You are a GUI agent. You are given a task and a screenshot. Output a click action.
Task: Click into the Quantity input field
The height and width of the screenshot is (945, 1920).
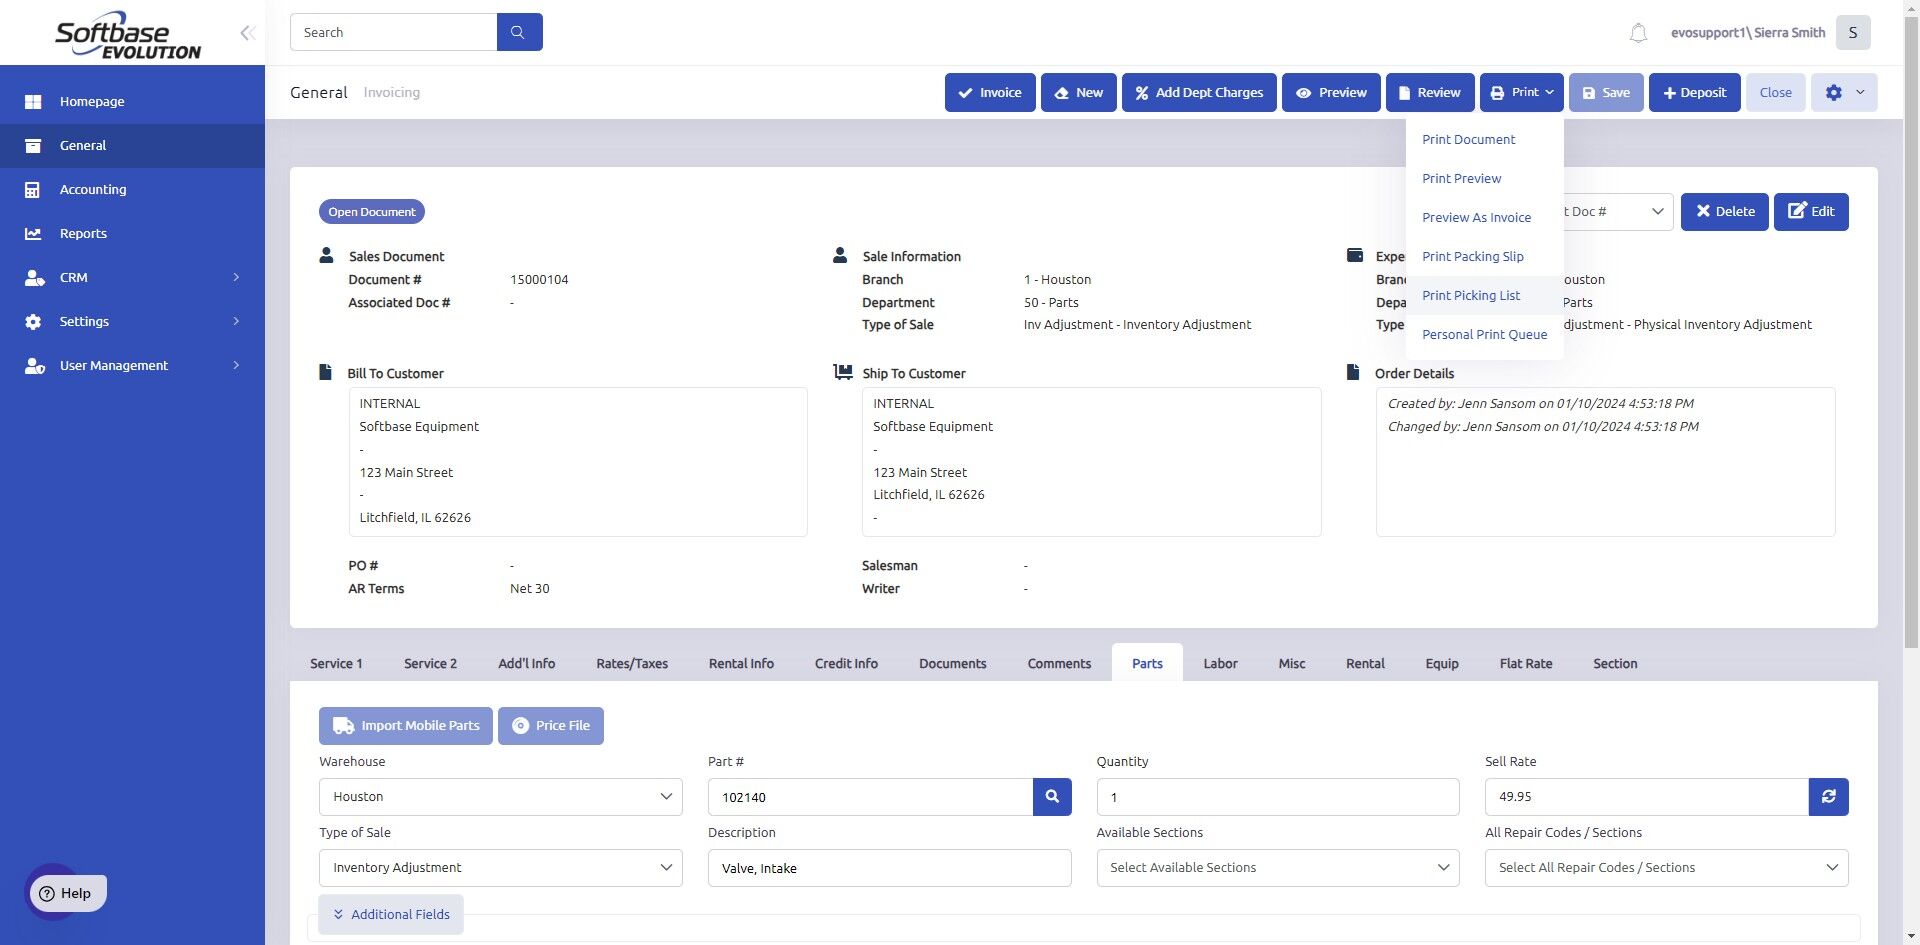(x=1278, y=797)
